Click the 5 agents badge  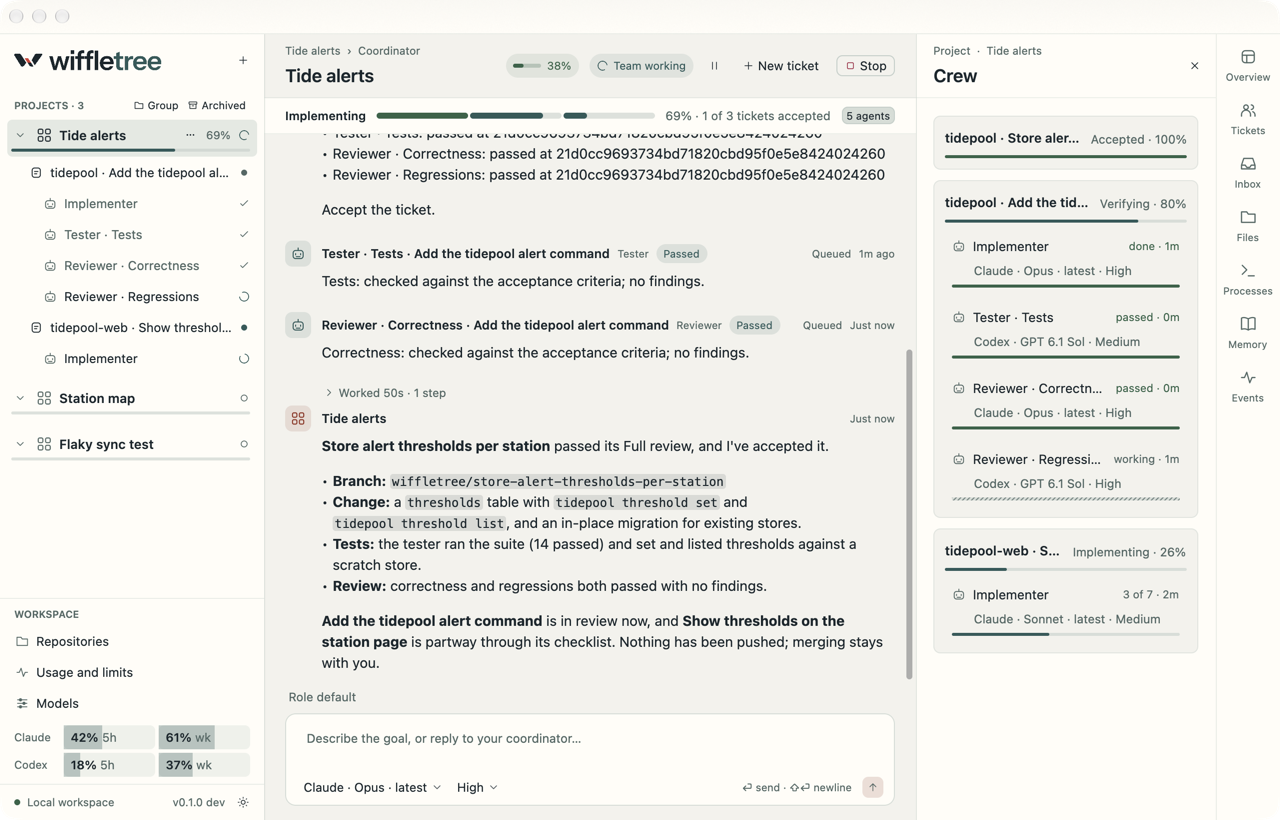pyautogui.click(x=868, y=116)
